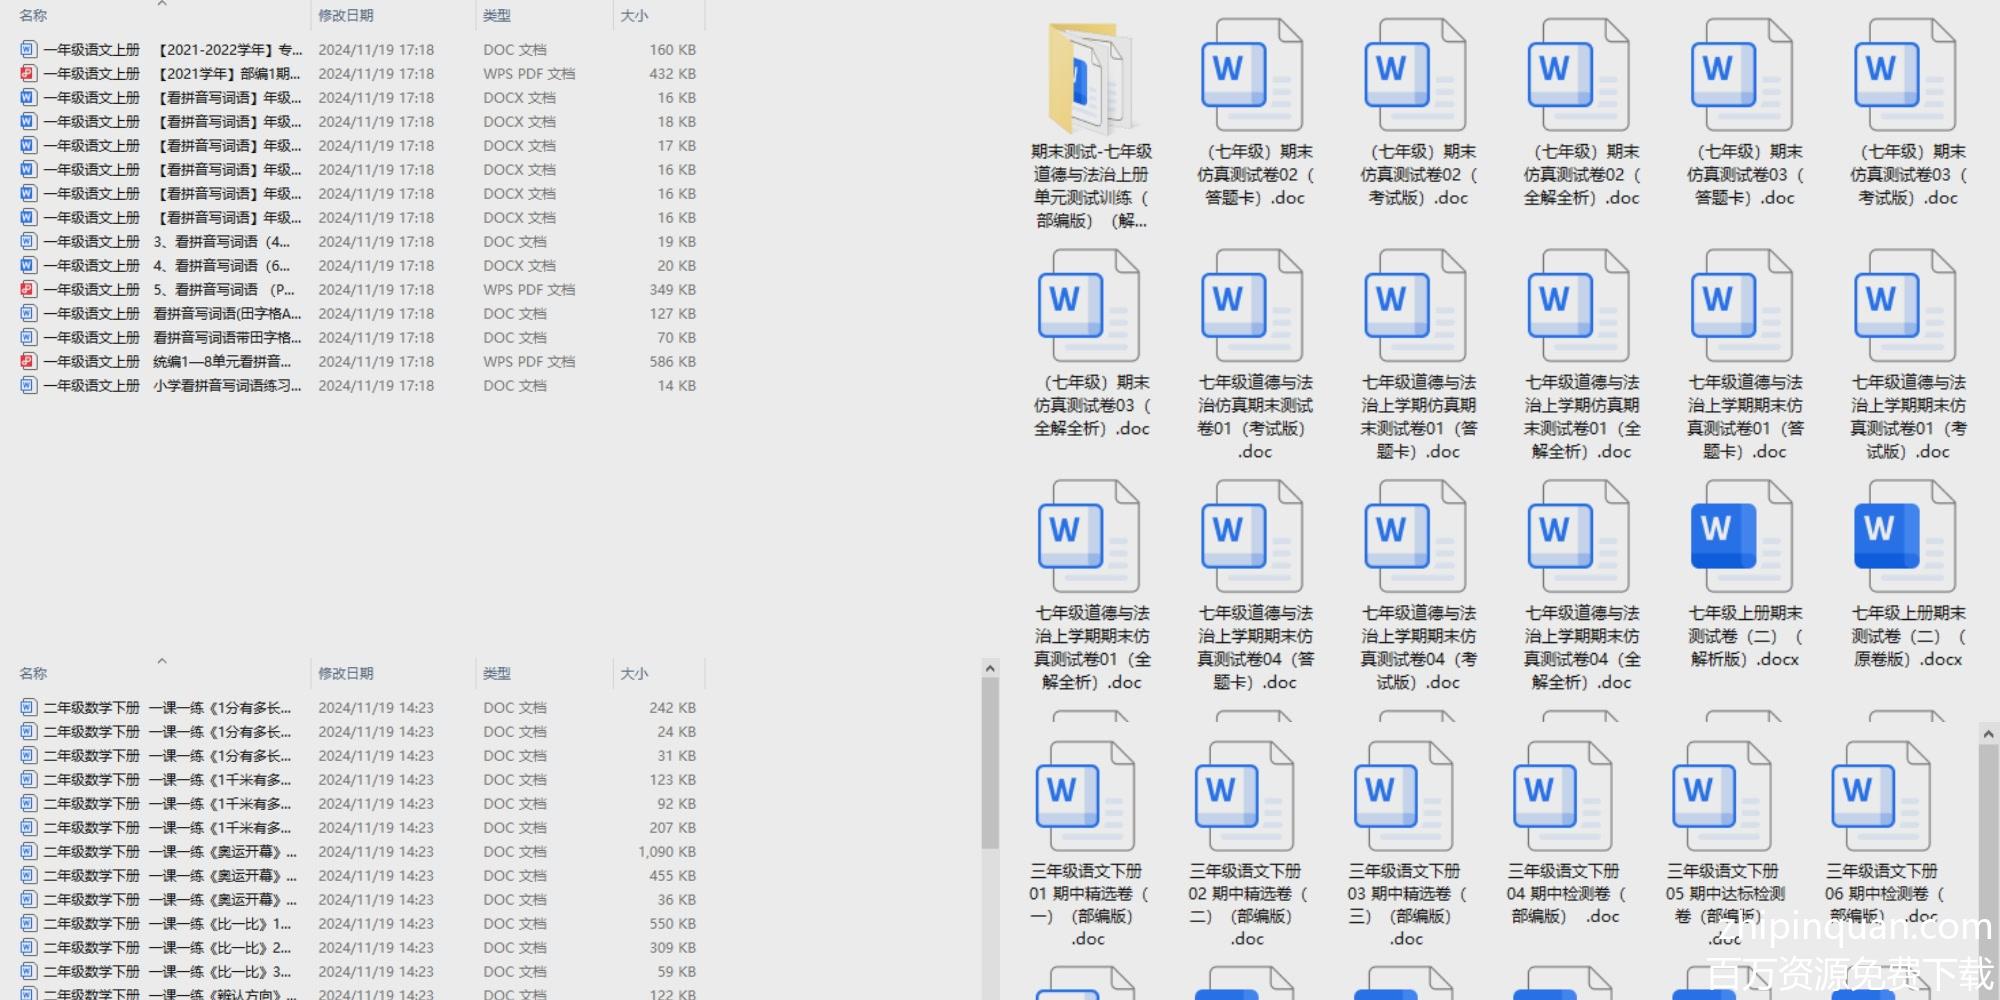Click 类型 column header in the 一年级语文上册 list
Viewport: 2000px width, 1000px height.
[497, 16]
